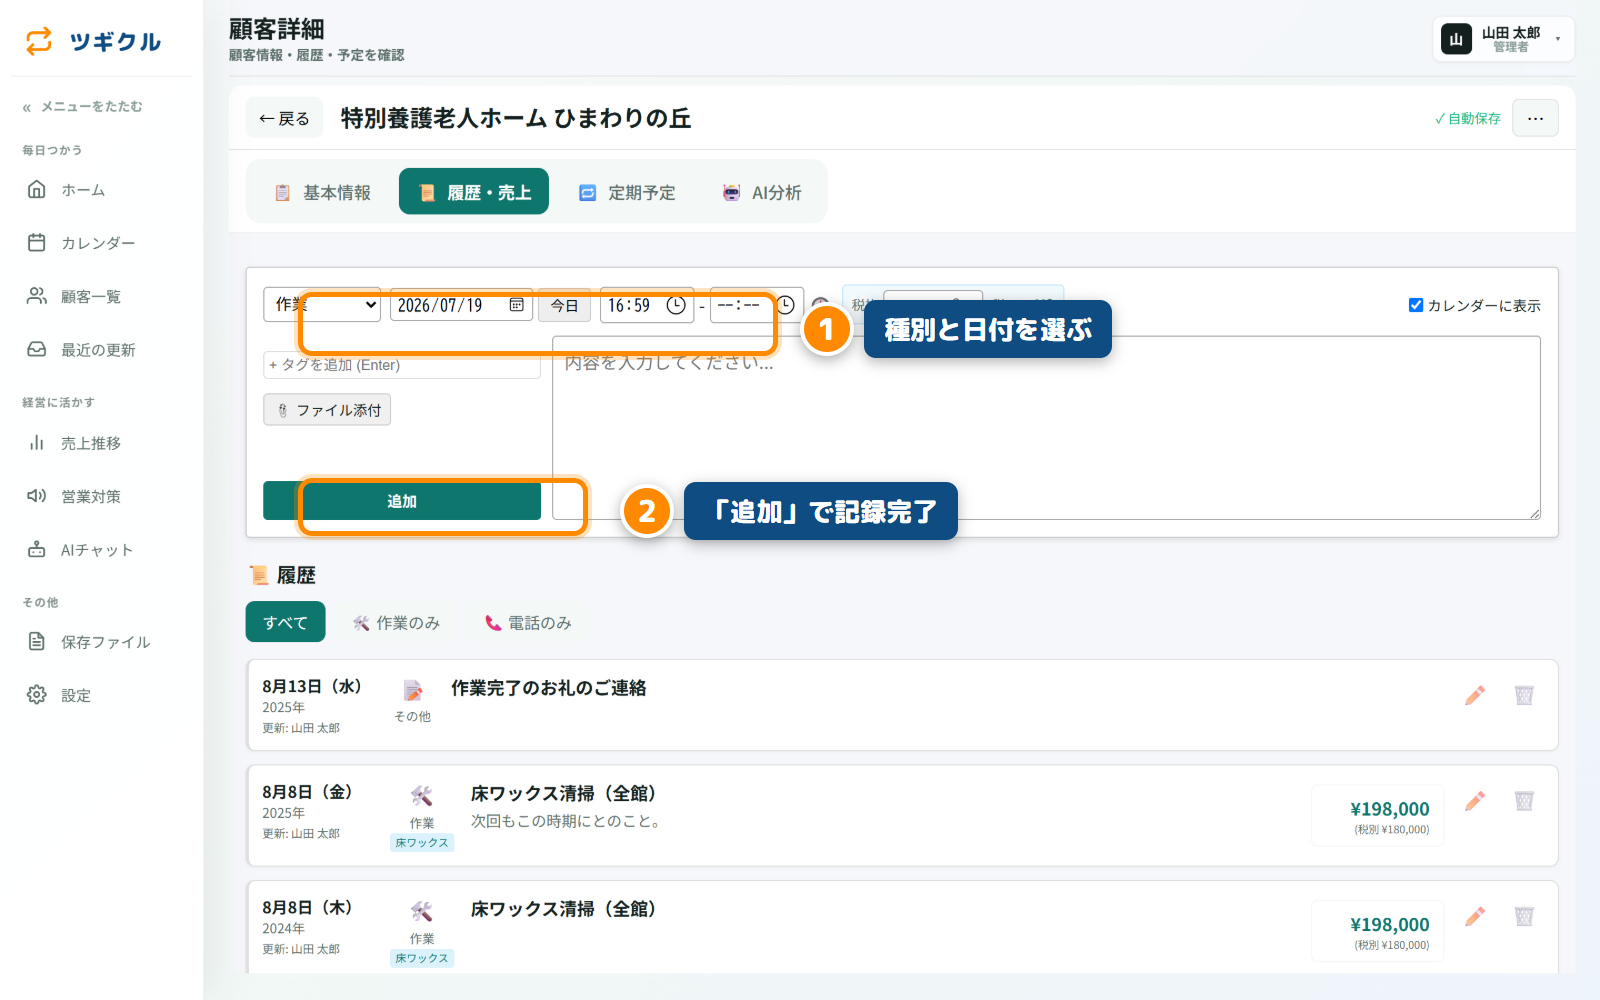
Task: Delete the 8月8日（木）2024年 entry
Action: pos(1524,916)
